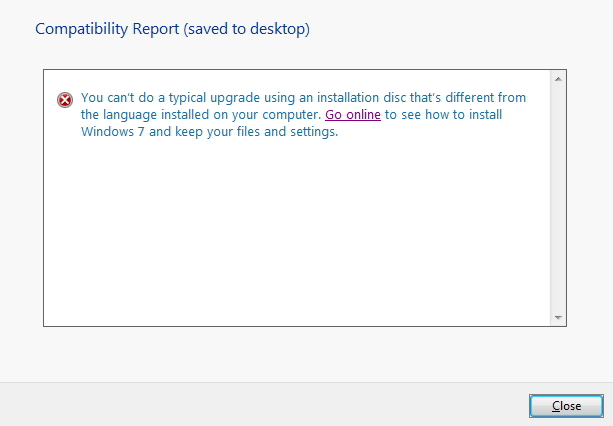Click the scrollbar down arrow
The width and height of the screenshot is (613, 426).
(558, 317)
